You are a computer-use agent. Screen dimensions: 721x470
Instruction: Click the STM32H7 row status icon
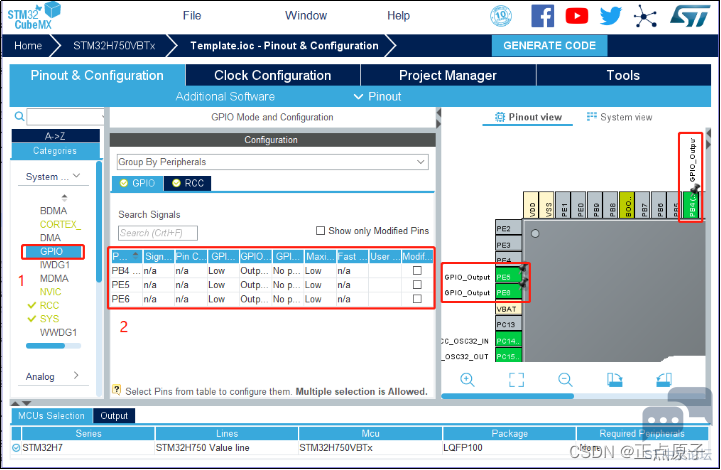point(16,447)
